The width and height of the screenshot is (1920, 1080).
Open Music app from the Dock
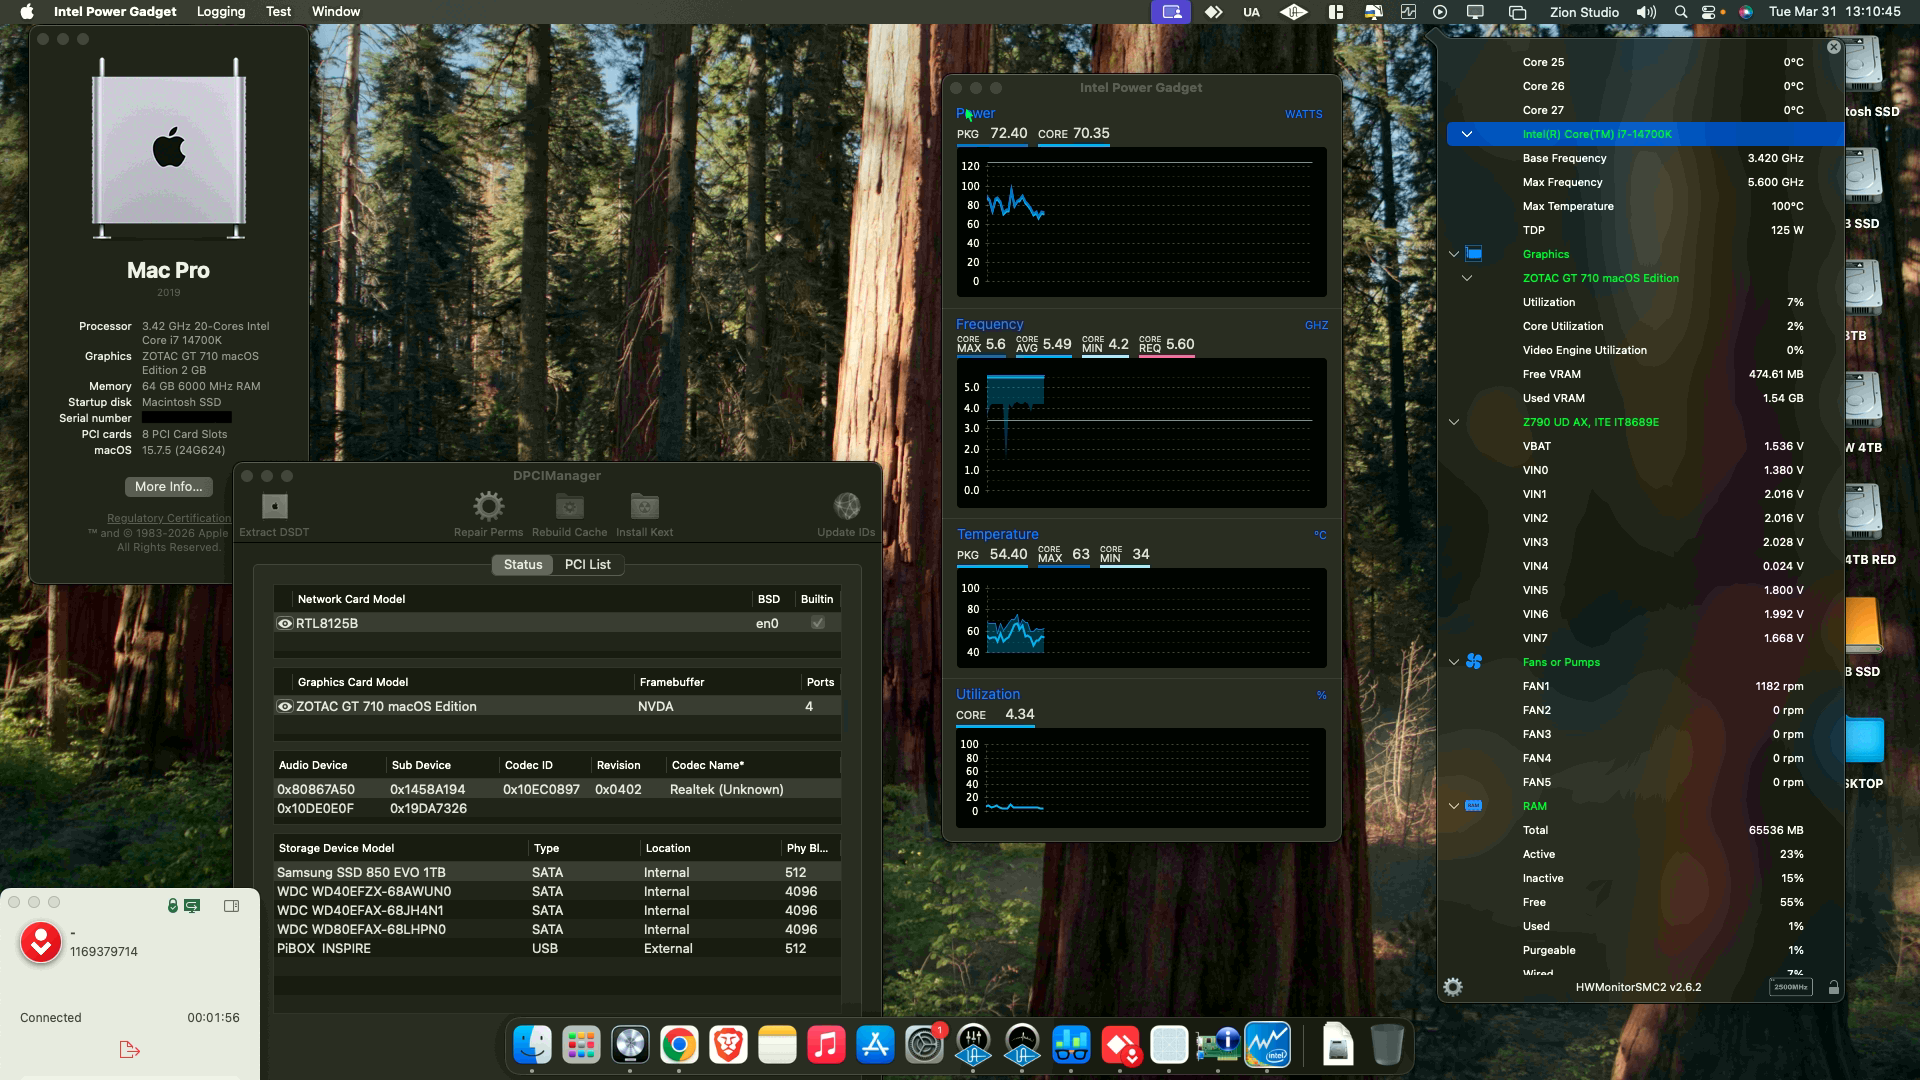(x=826, y=1045)
